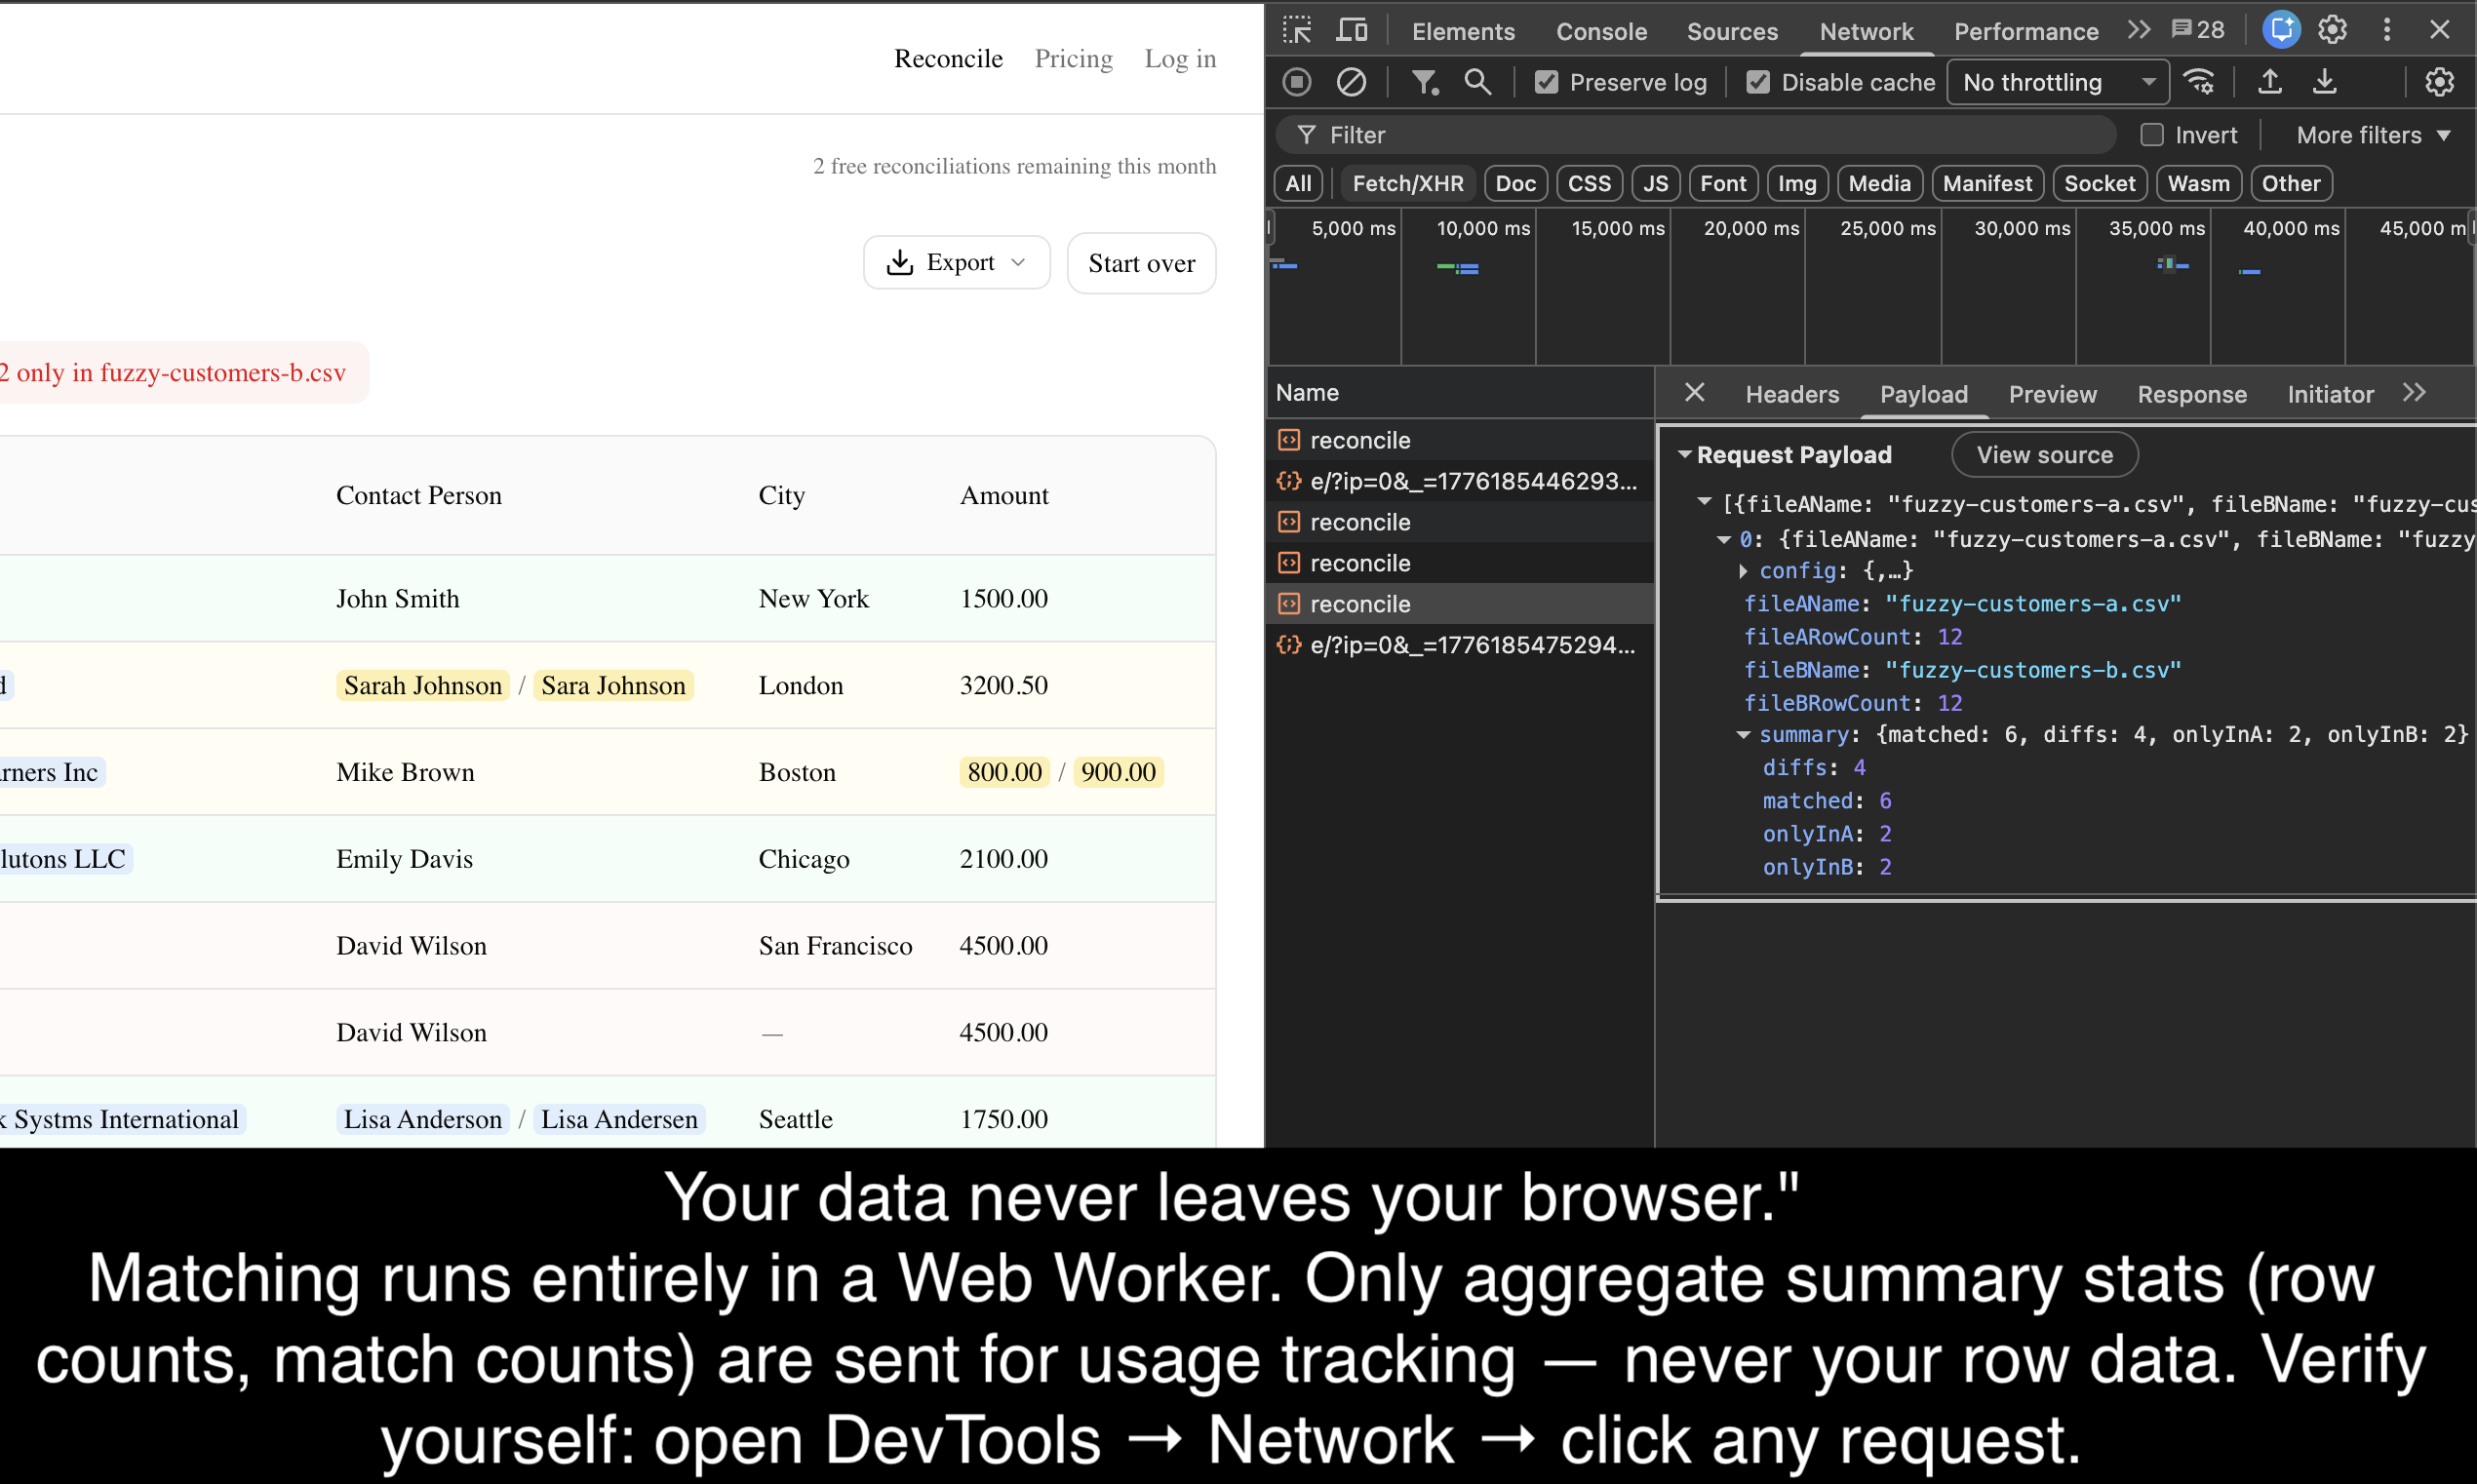Export HAR file download icon
This screenshot has height=1484, width=2477.
pos(2325,82)
